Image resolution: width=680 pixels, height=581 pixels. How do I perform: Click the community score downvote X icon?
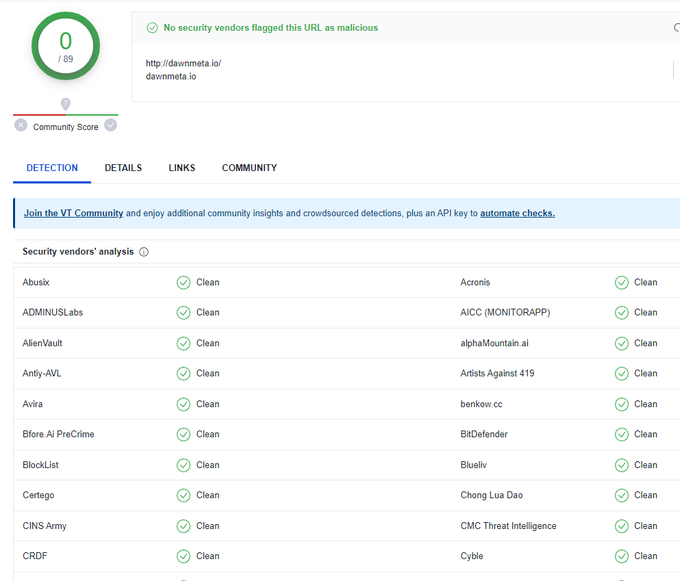[20, 125]
